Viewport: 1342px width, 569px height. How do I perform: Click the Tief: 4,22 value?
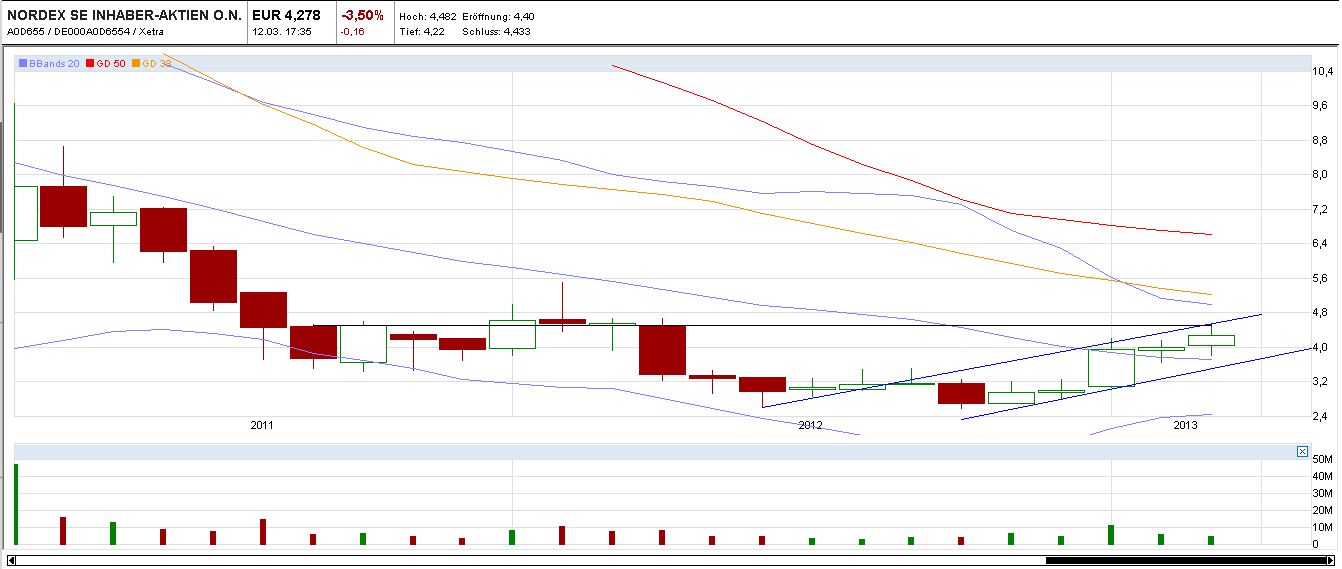tap(422, 32)
